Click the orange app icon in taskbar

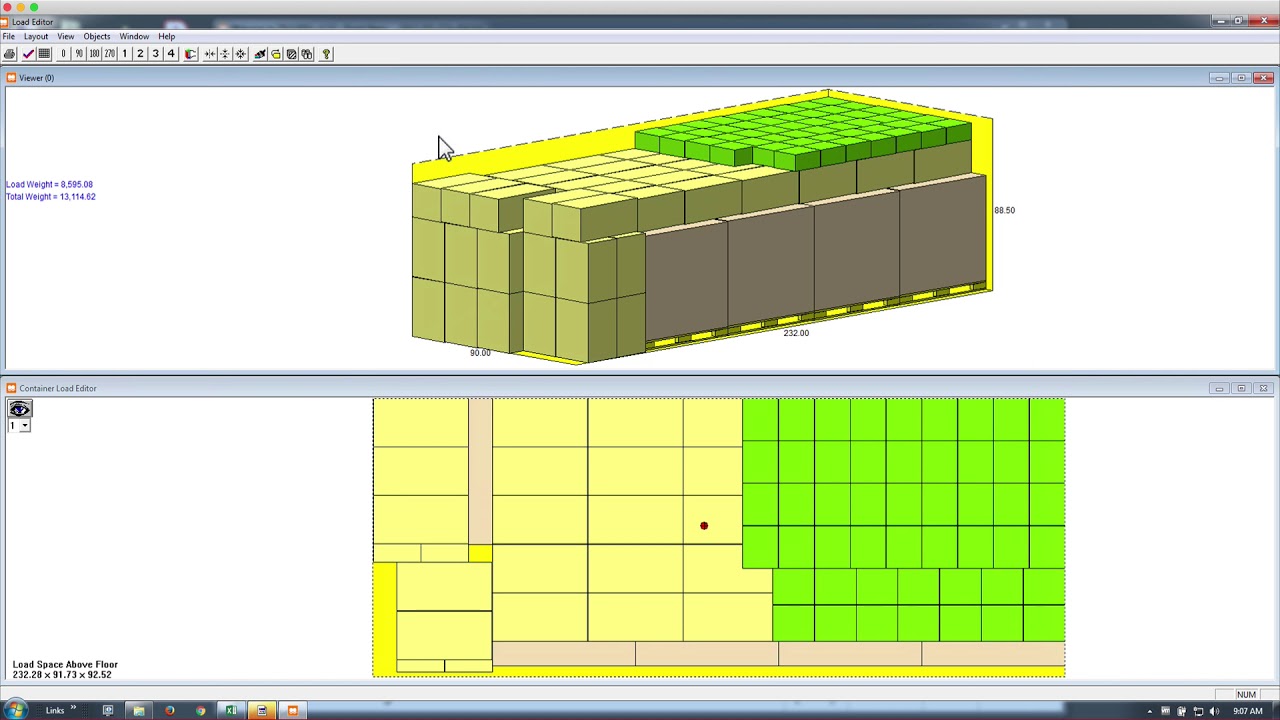pyautogui.click(x=293, y=711)
